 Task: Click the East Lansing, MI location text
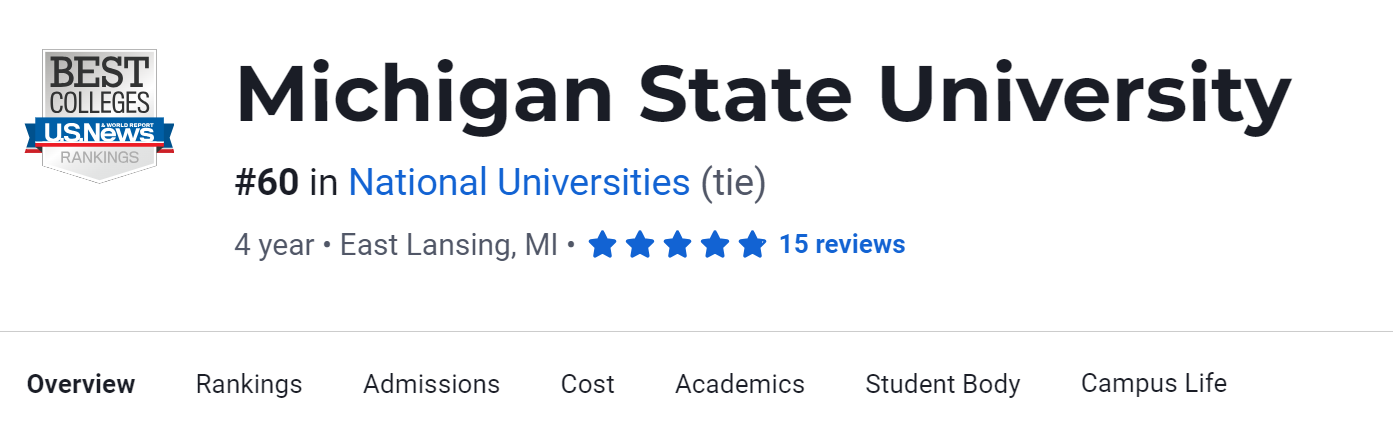tap(449, 245)
